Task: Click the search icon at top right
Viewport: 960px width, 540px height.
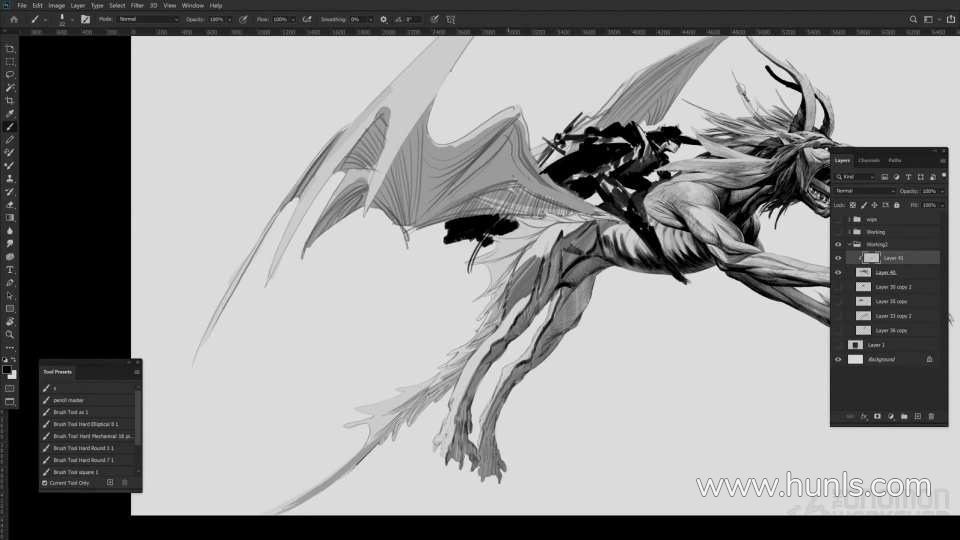Action: (913, 19)
